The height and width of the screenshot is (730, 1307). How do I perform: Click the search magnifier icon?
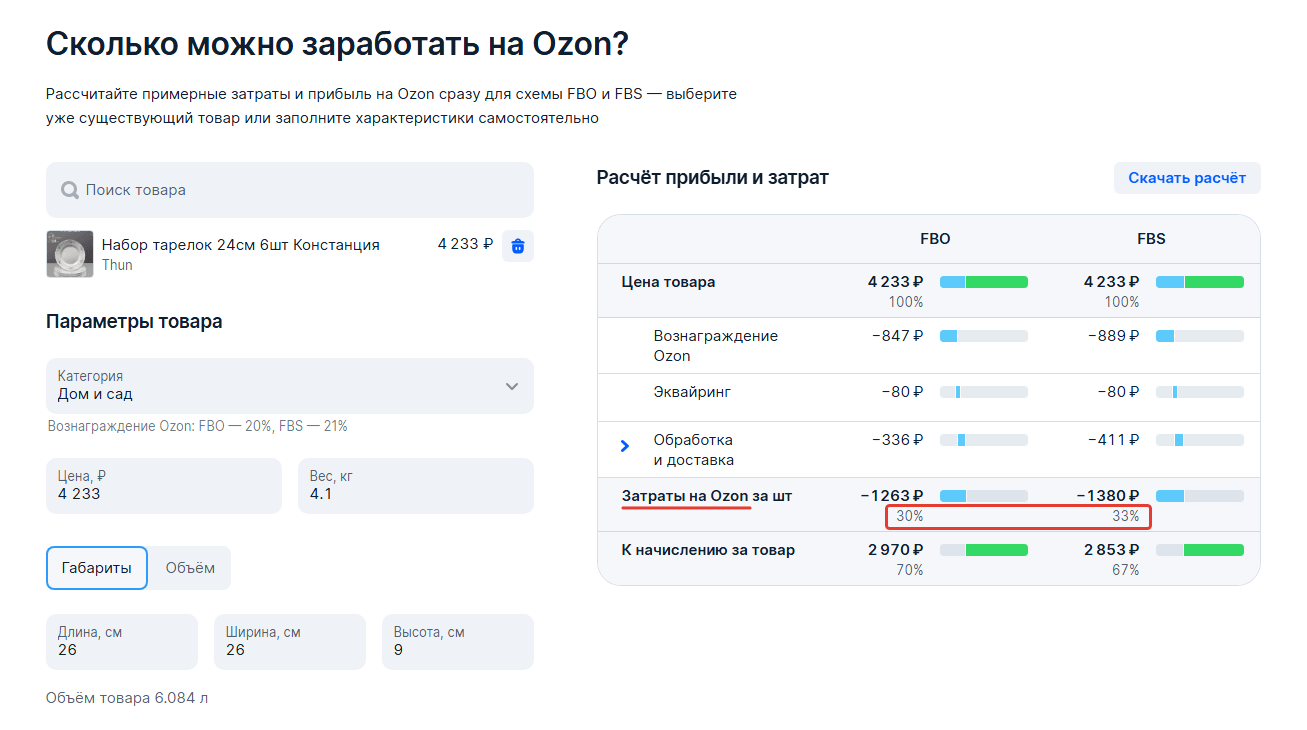pos(70,190)
